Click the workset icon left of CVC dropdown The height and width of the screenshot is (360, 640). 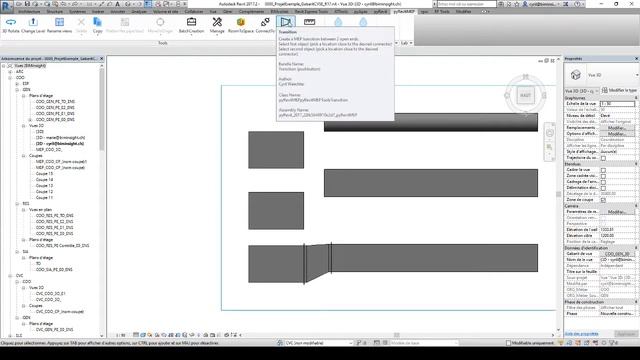coord(280,343)
